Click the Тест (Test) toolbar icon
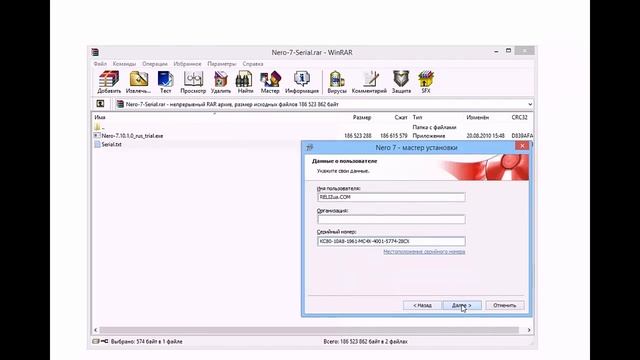640x360 pixels. point(165,82)
